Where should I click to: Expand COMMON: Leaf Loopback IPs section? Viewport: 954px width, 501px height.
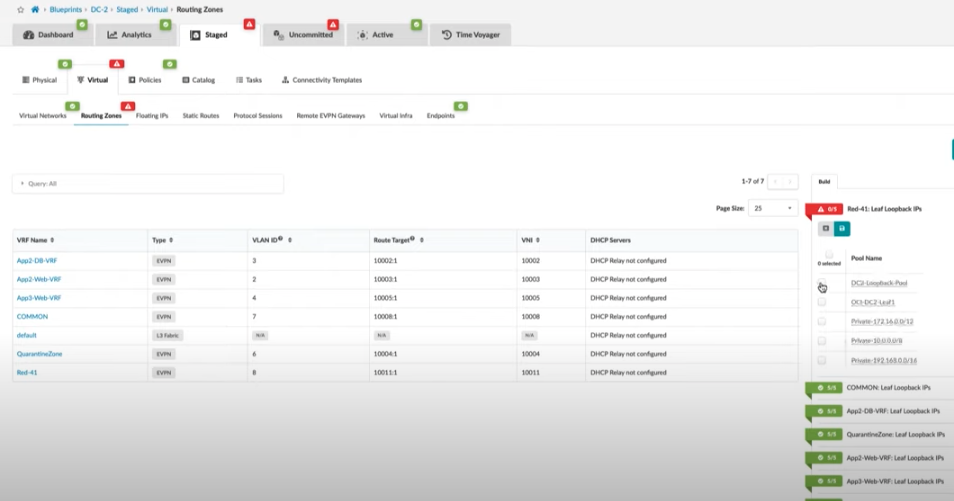click(888, 387)
